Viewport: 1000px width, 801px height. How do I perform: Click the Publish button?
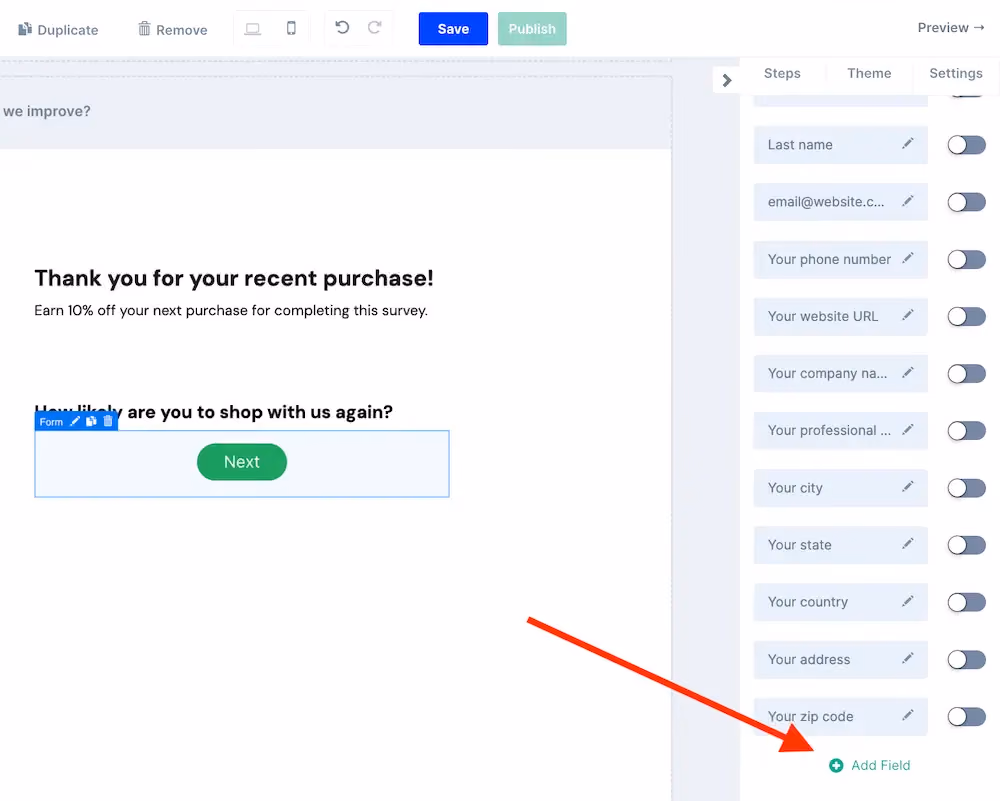(532, 29)
